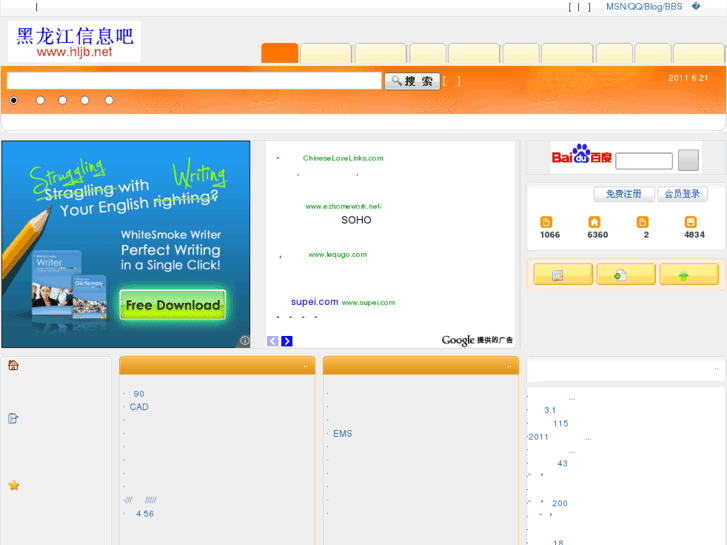This screenshot has height=545, width=727.
Task: Open the right list entry containing 200
Action: click(560, 503)
